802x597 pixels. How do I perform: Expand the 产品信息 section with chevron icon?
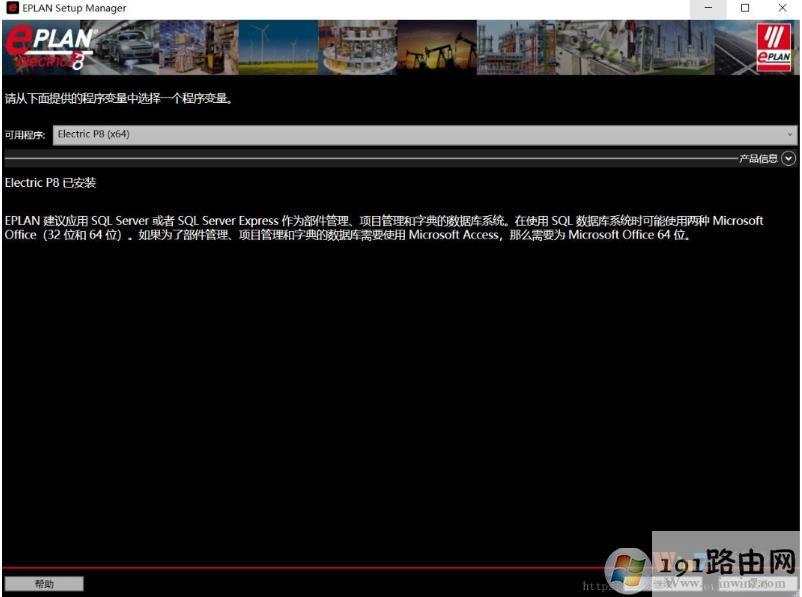click(x=789, y=158)
